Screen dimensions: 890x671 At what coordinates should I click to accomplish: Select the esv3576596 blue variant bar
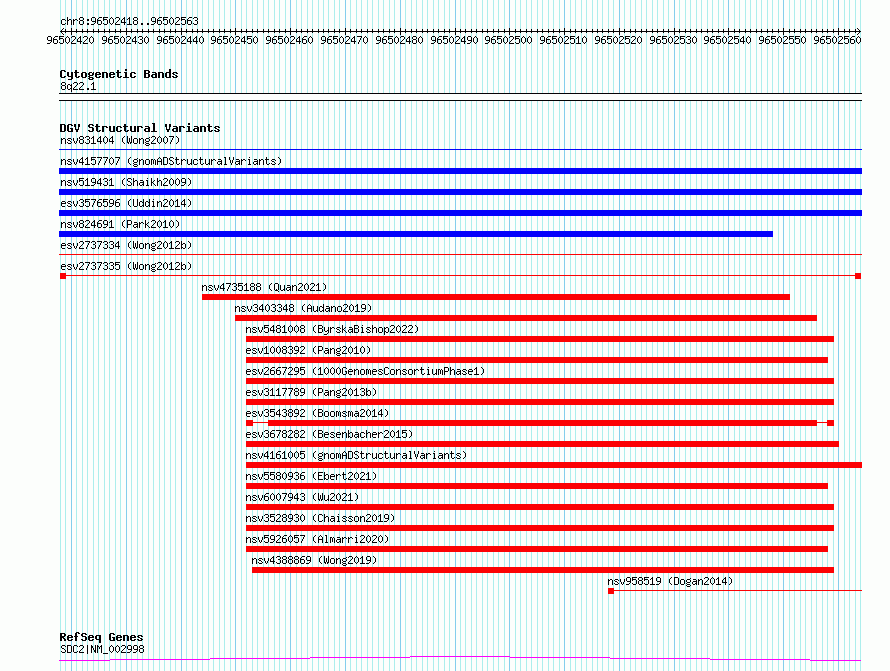point(460,213)
